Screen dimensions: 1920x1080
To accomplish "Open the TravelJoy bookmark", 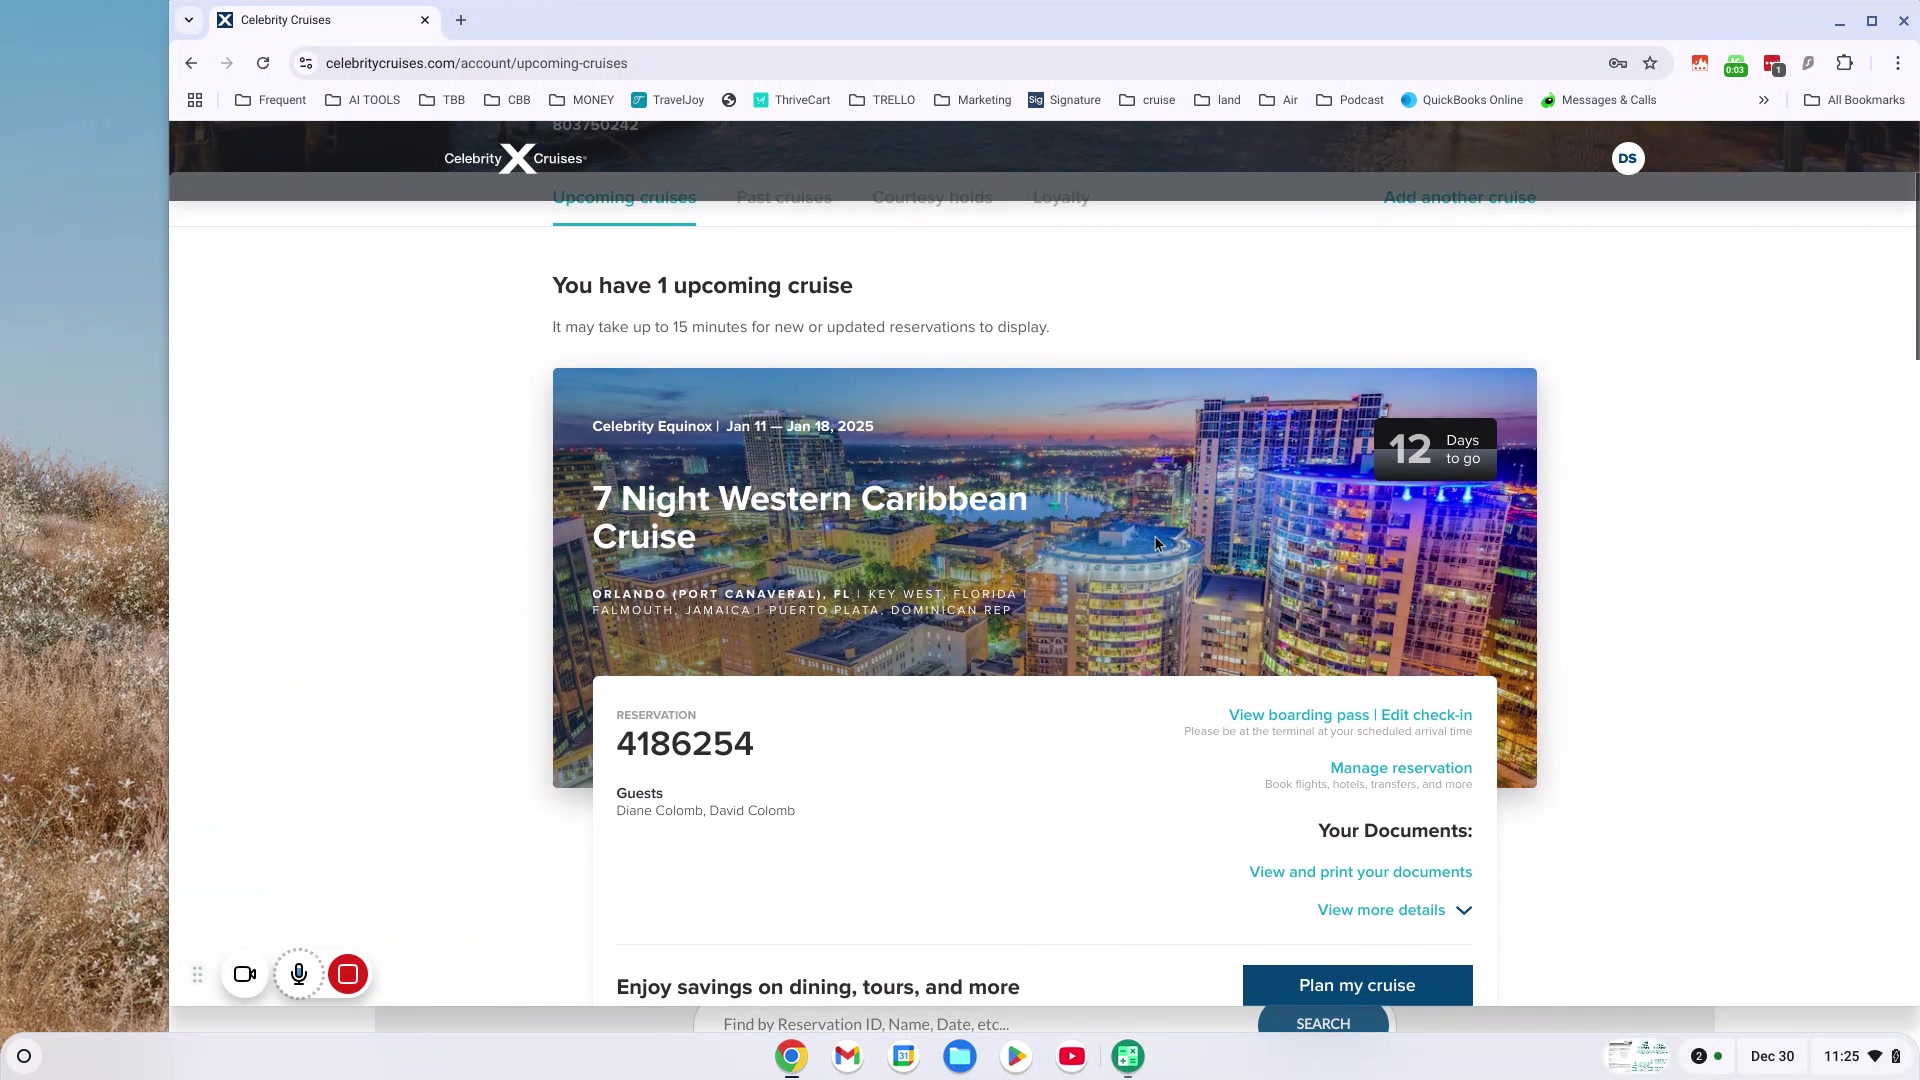I will click(668, 100).
